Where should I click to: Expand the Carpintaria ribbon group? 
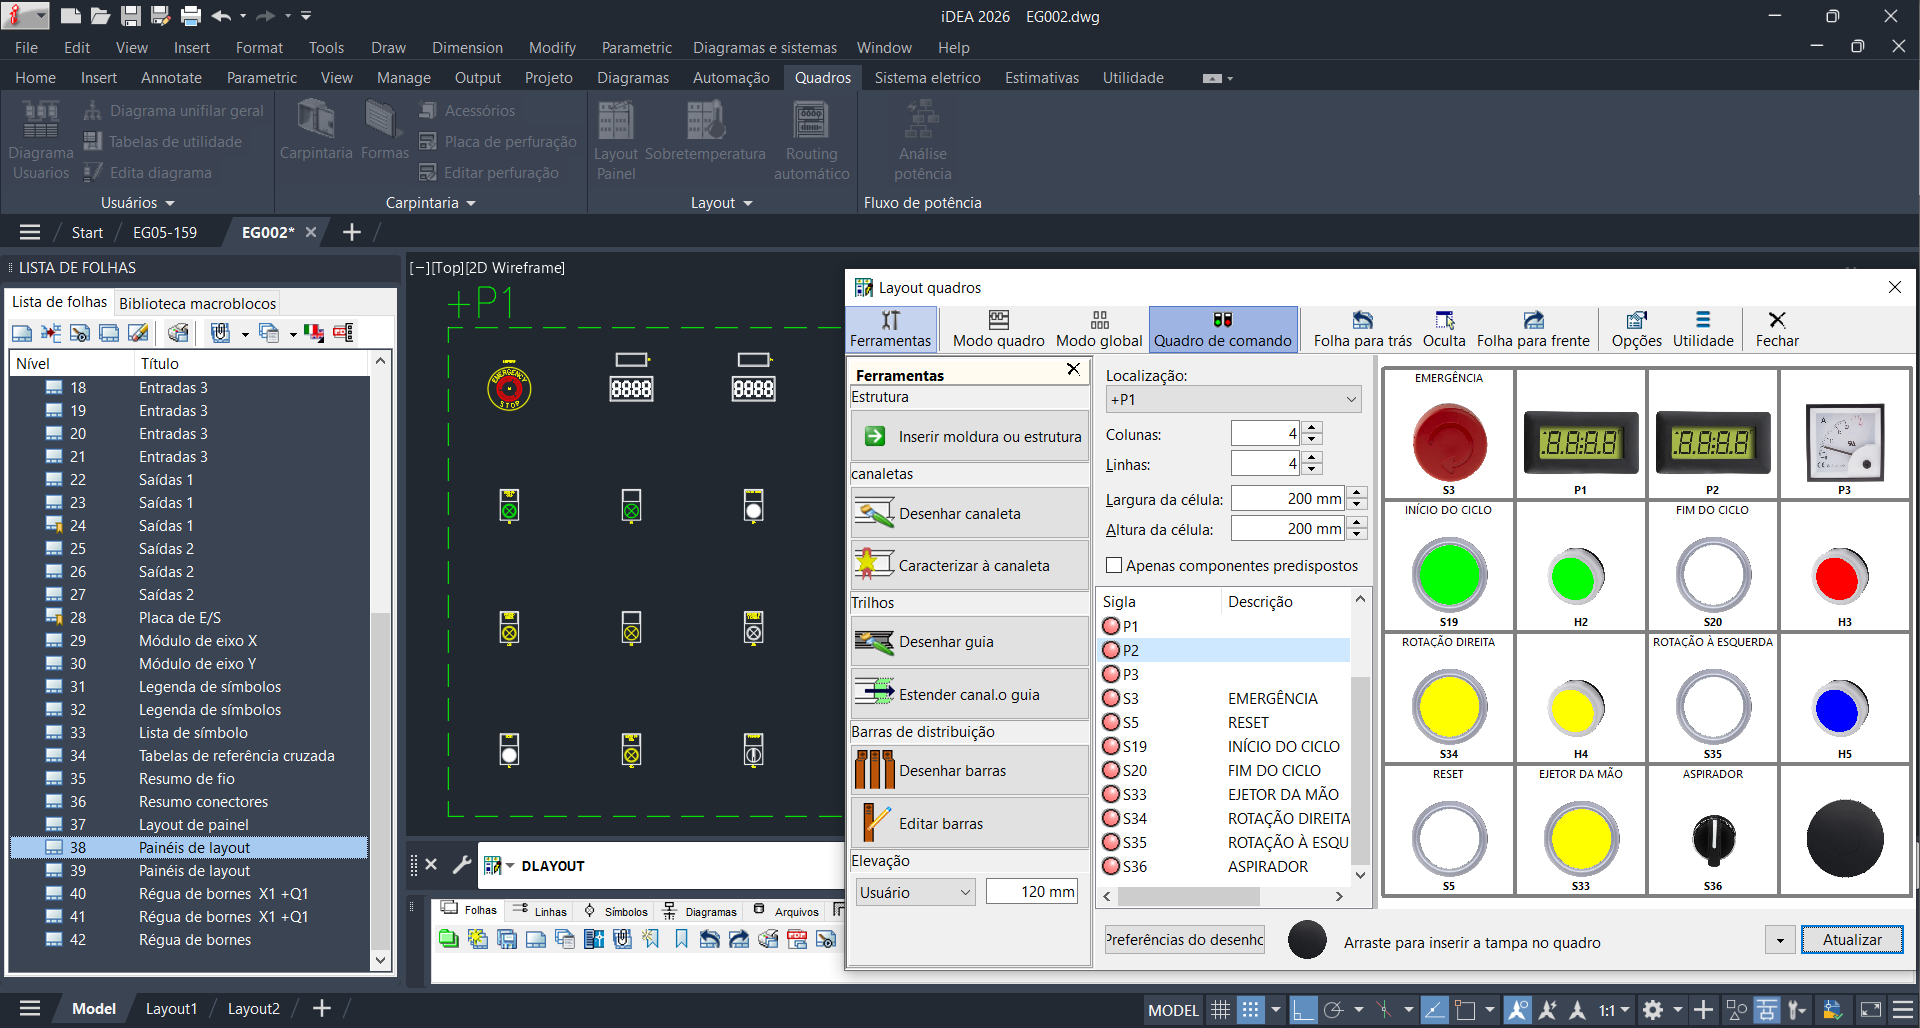[x=430, y=203]
